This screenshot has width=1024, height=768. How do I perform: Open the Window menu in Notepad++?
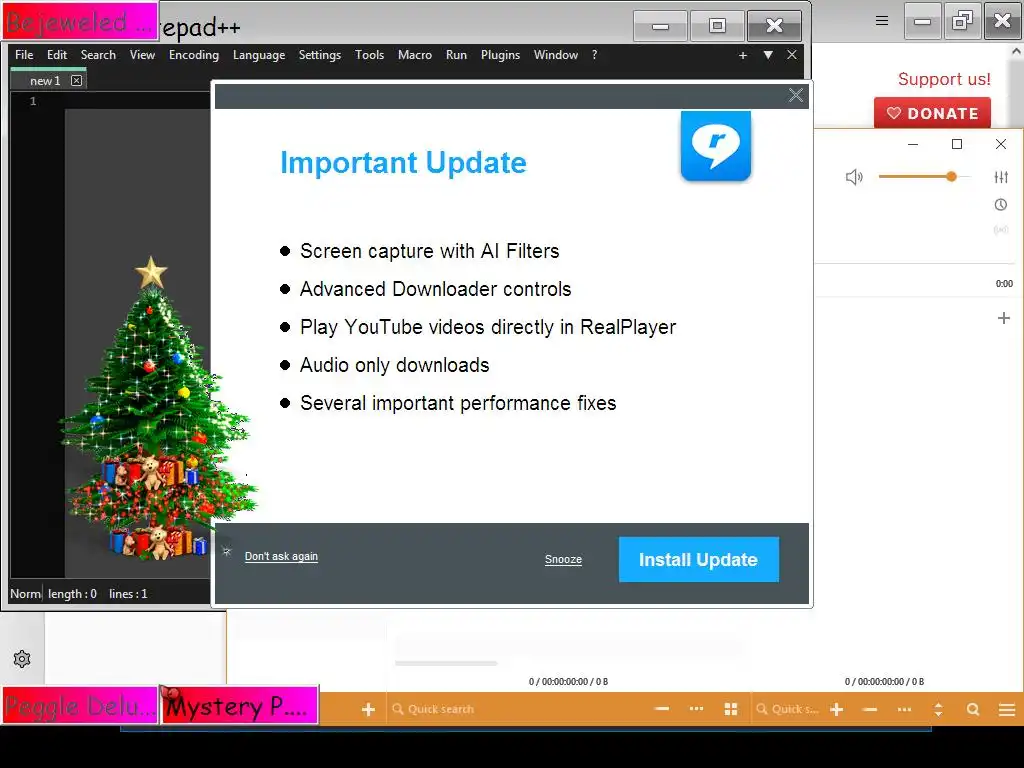click(556, 55)
